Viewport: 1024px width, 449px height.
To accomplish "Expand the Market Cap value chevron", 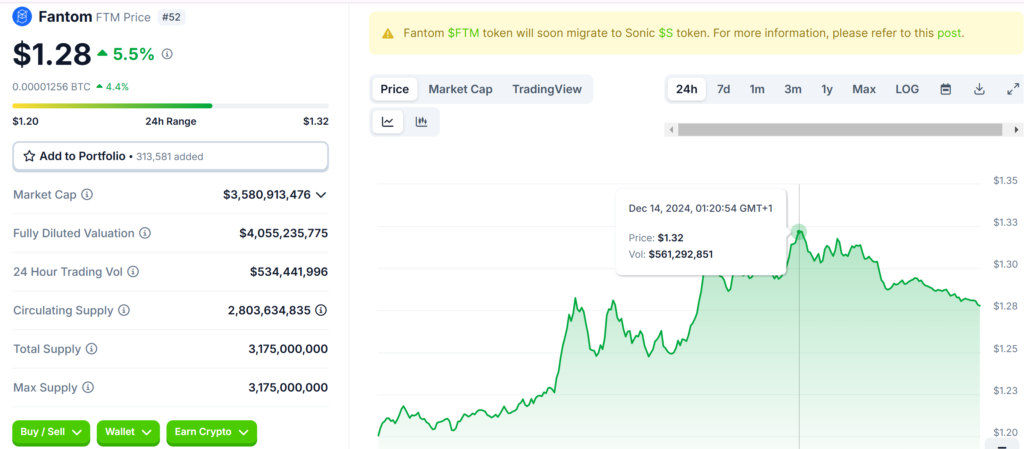I will (321, 195).
